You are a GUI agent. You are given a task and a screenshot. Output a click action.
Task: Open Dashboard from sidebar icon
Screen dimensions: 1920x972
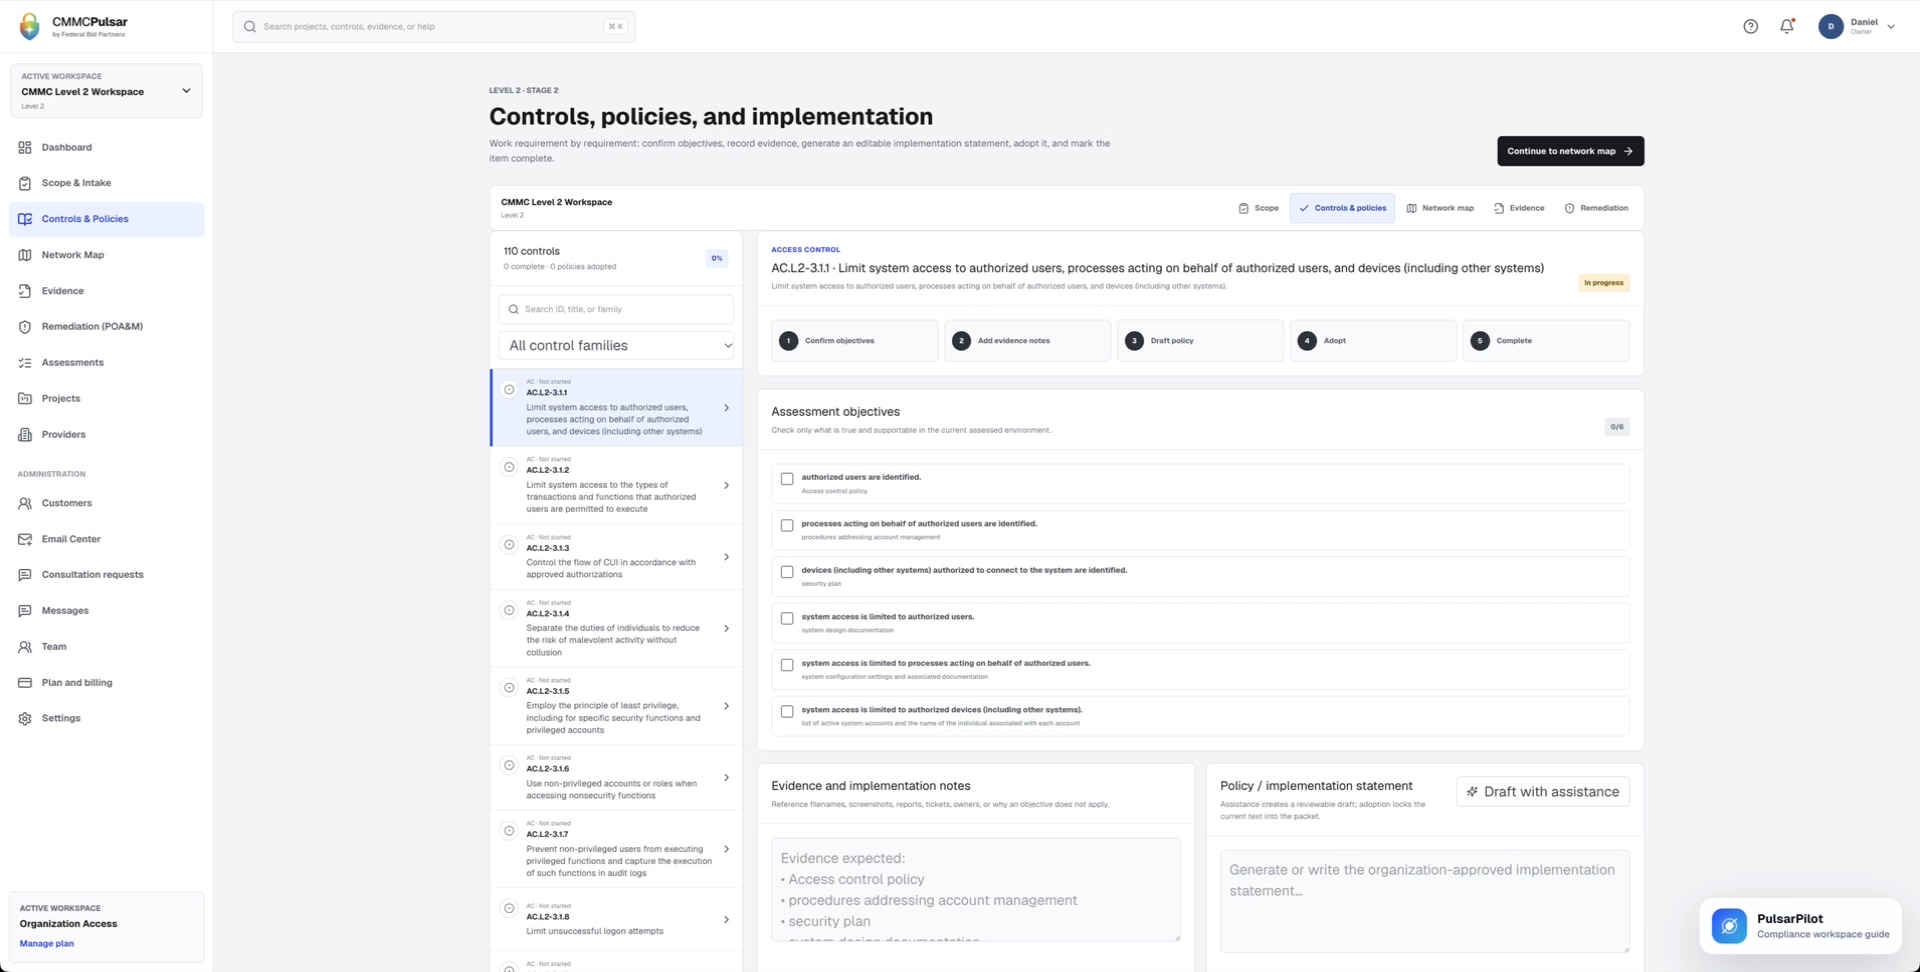pyautogui.click(x=25, y=147)
